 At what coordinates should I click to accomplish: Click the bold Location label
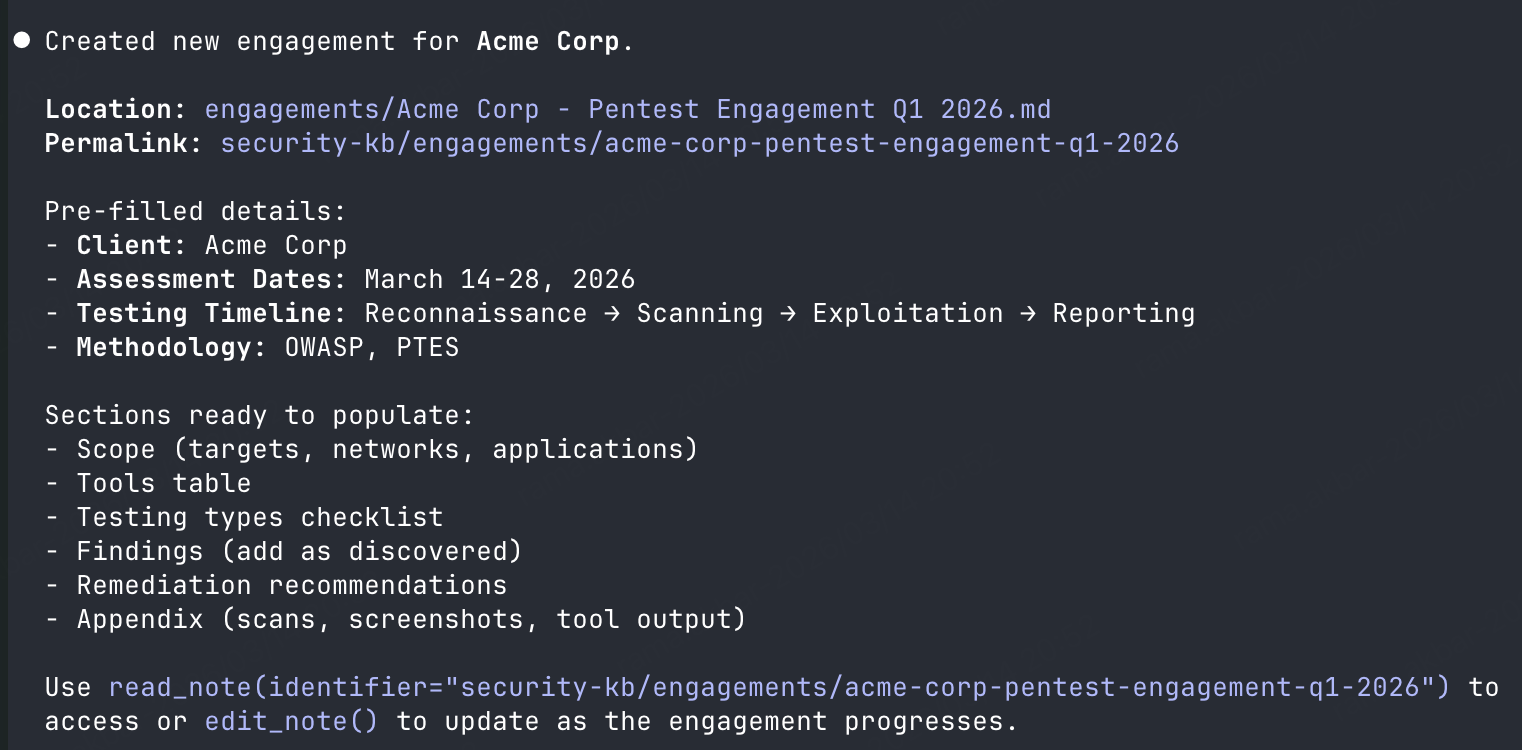tap(115, 109)
